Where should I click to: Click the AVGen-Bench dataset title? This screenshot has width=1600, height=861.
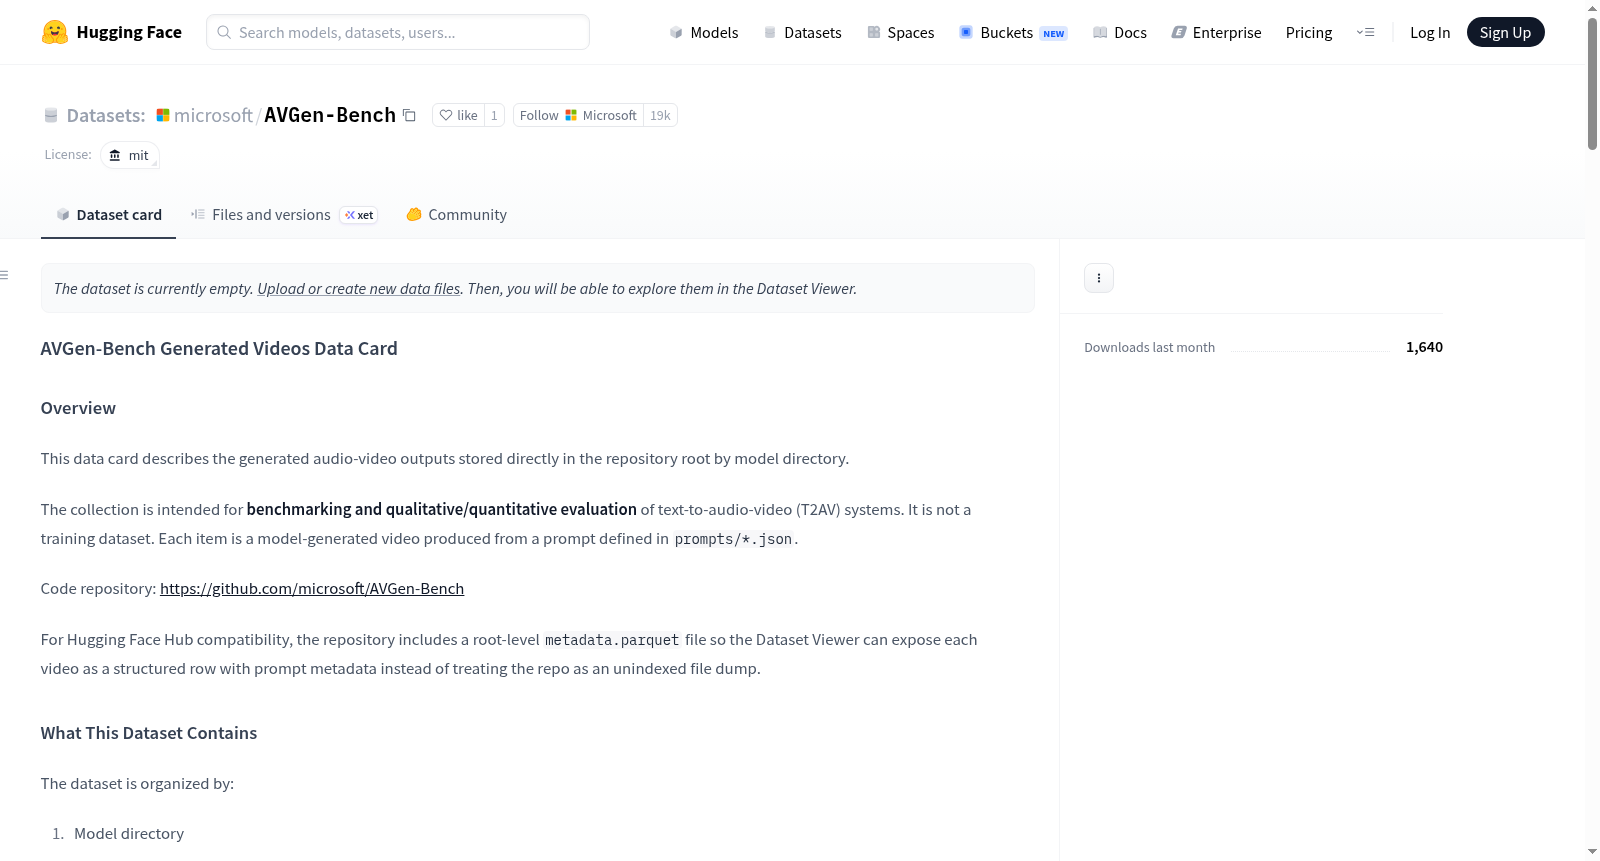point(330,115)
